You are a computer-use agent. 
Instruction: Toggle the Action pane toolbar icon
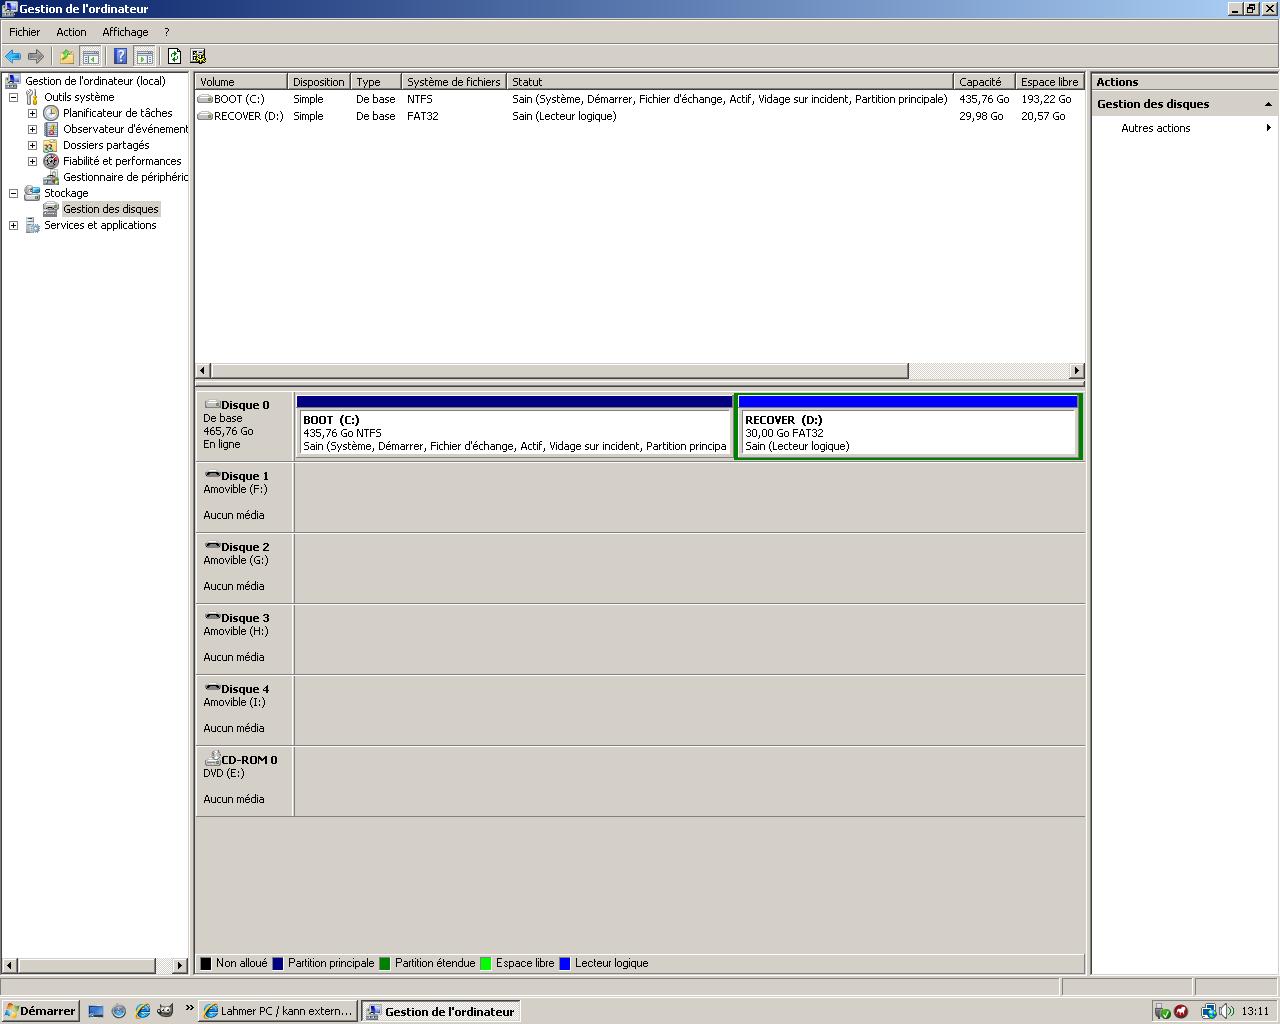click(x=144, y=56)
